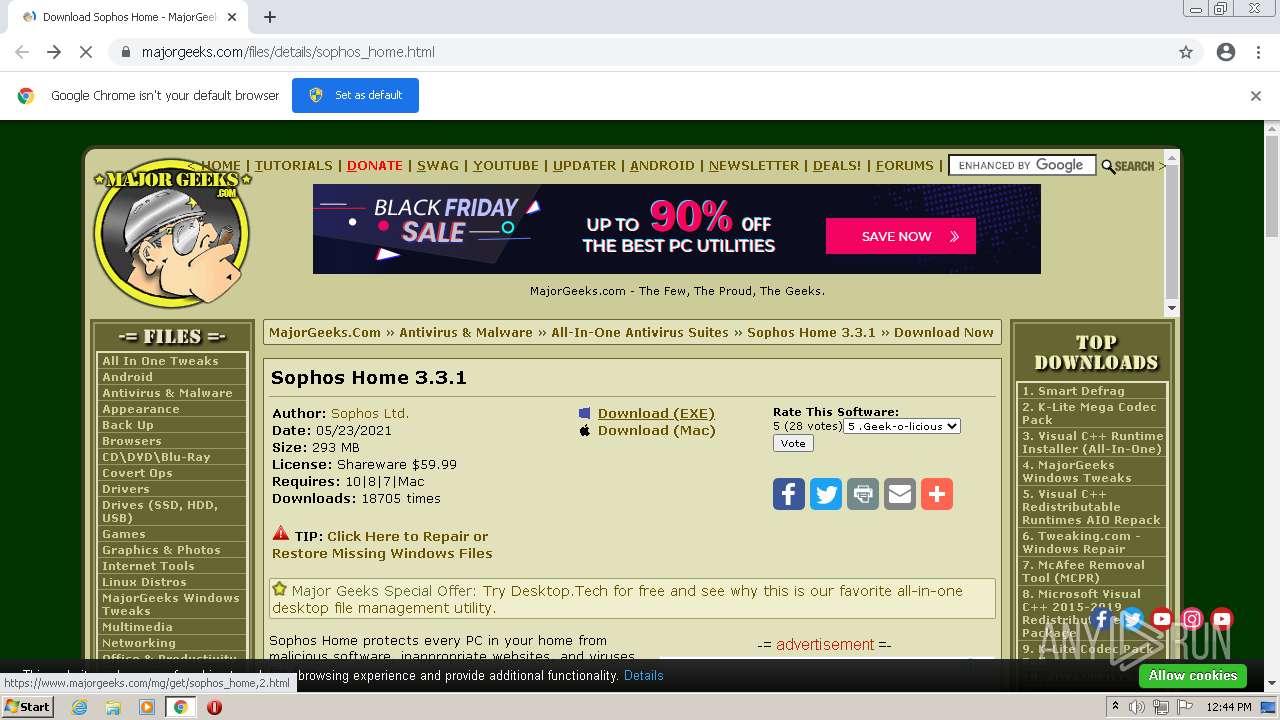The image size is (1280, 720).
Task: Click the page vertical scrollbar up arrow
Action: (x=1272, y=129)
